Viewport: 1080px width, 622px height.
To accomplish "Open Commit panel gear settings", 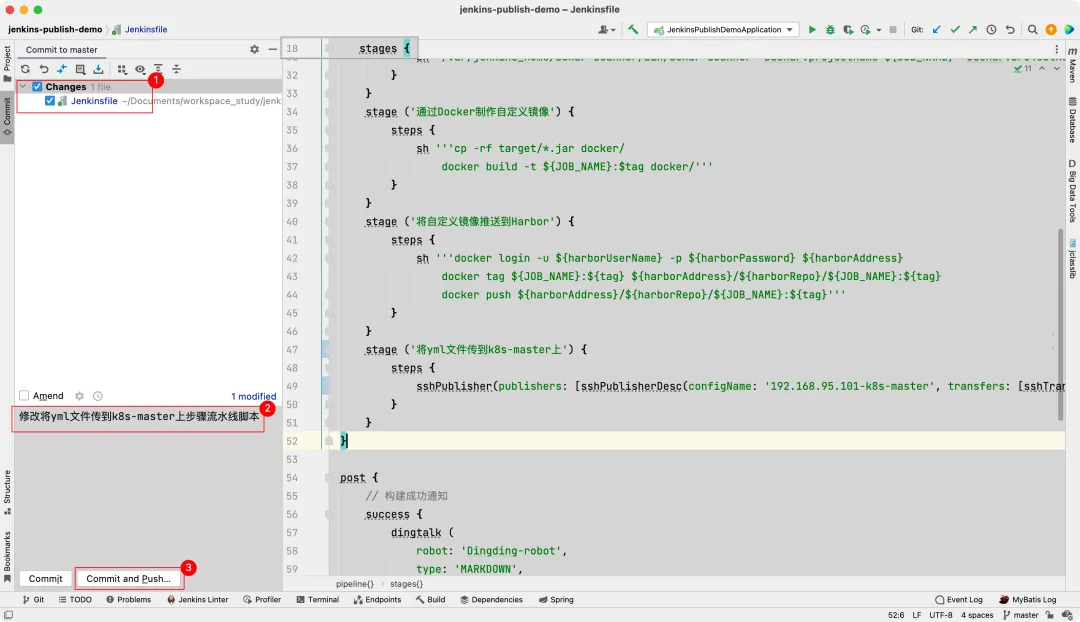I will click(254, 50).
